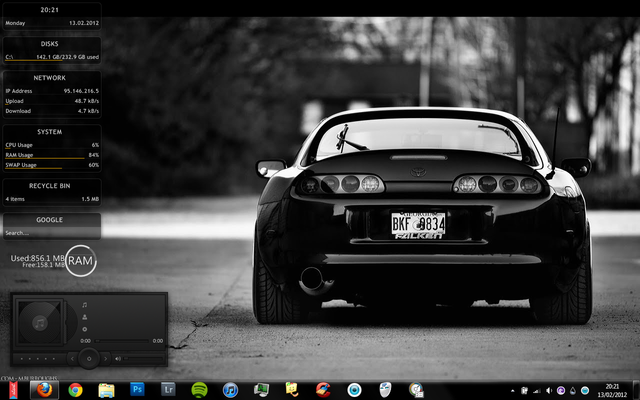The height and width of the screenshot is (400, 640).
Task: Open Windows Explorer folder icon
Action: (106, 390)
